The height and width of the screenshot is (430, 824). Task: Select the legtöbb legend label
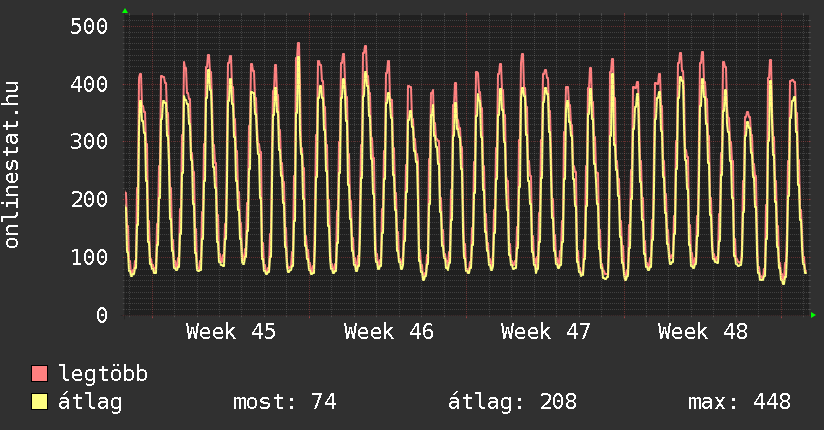103,374
